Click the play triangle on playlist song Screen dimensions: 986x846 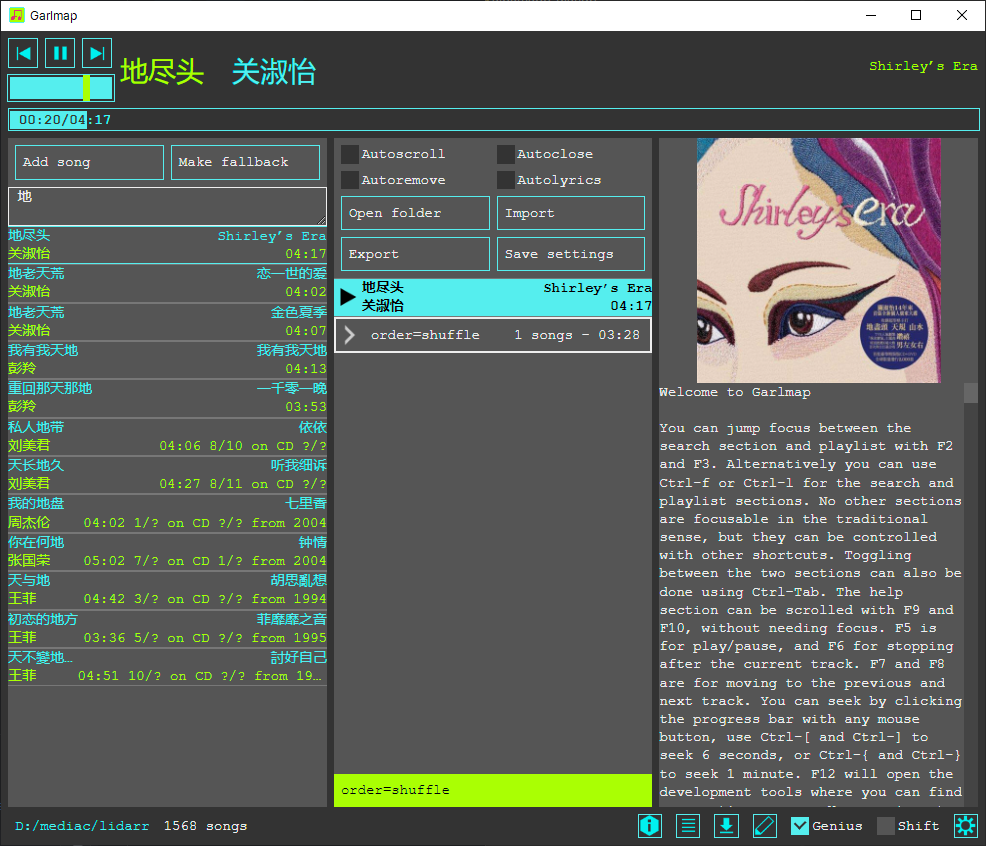348,297
